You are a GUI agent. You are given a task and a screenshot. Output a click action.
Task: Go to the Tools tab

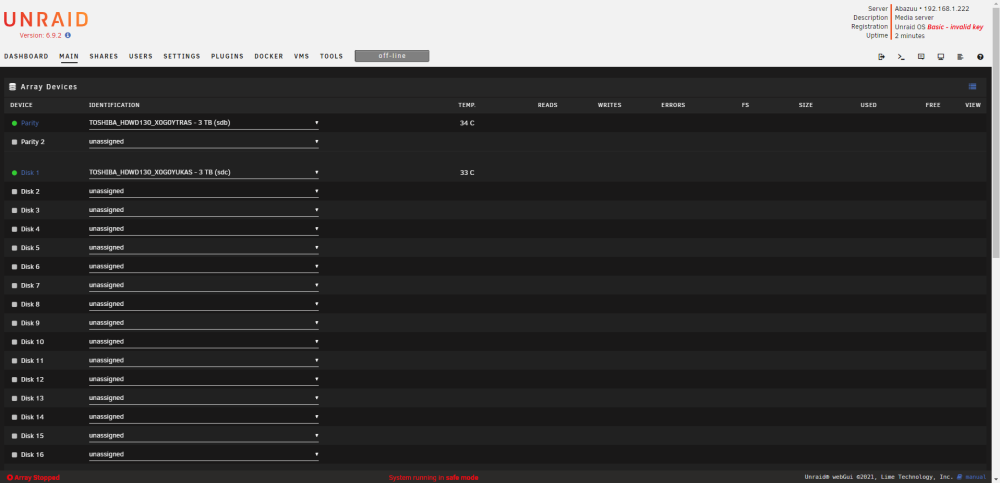(x=332, y=56)
